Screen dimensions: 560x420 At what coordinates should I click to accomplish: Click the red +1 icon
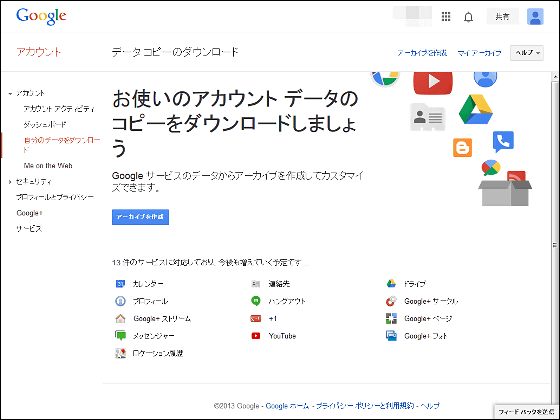point(256,319)
